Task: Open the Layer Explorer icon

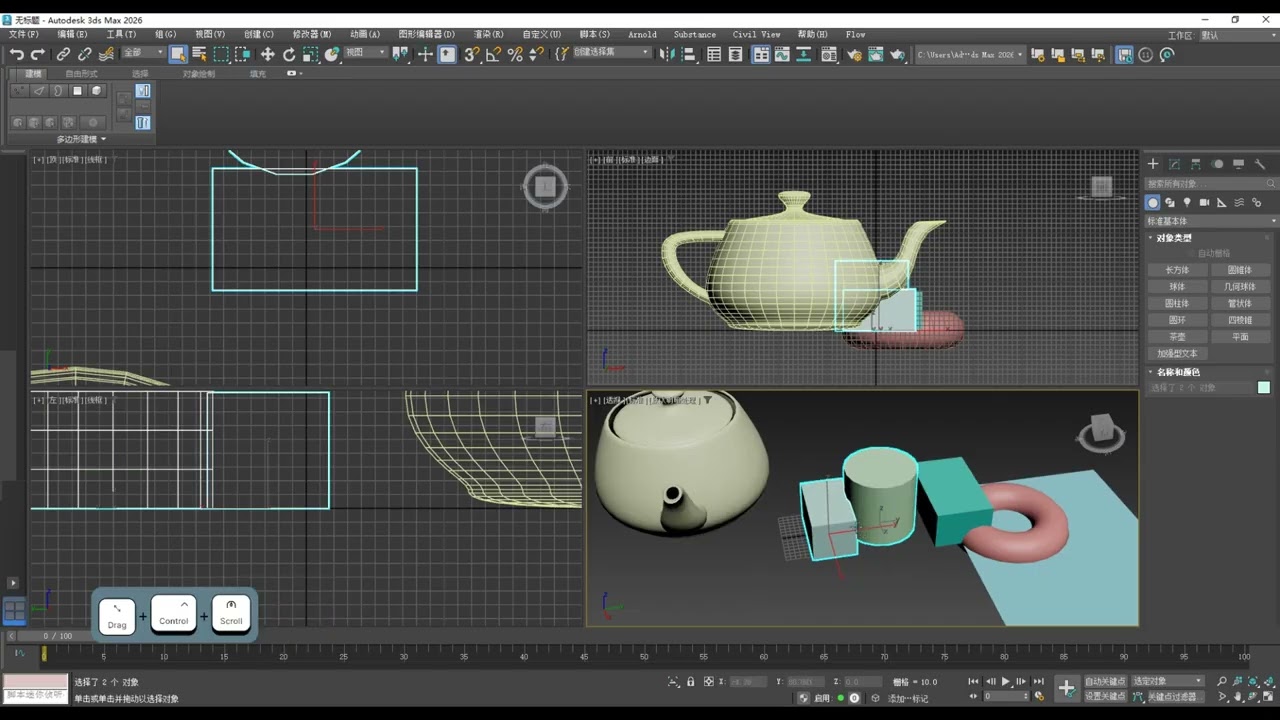Action: [735, 54]
